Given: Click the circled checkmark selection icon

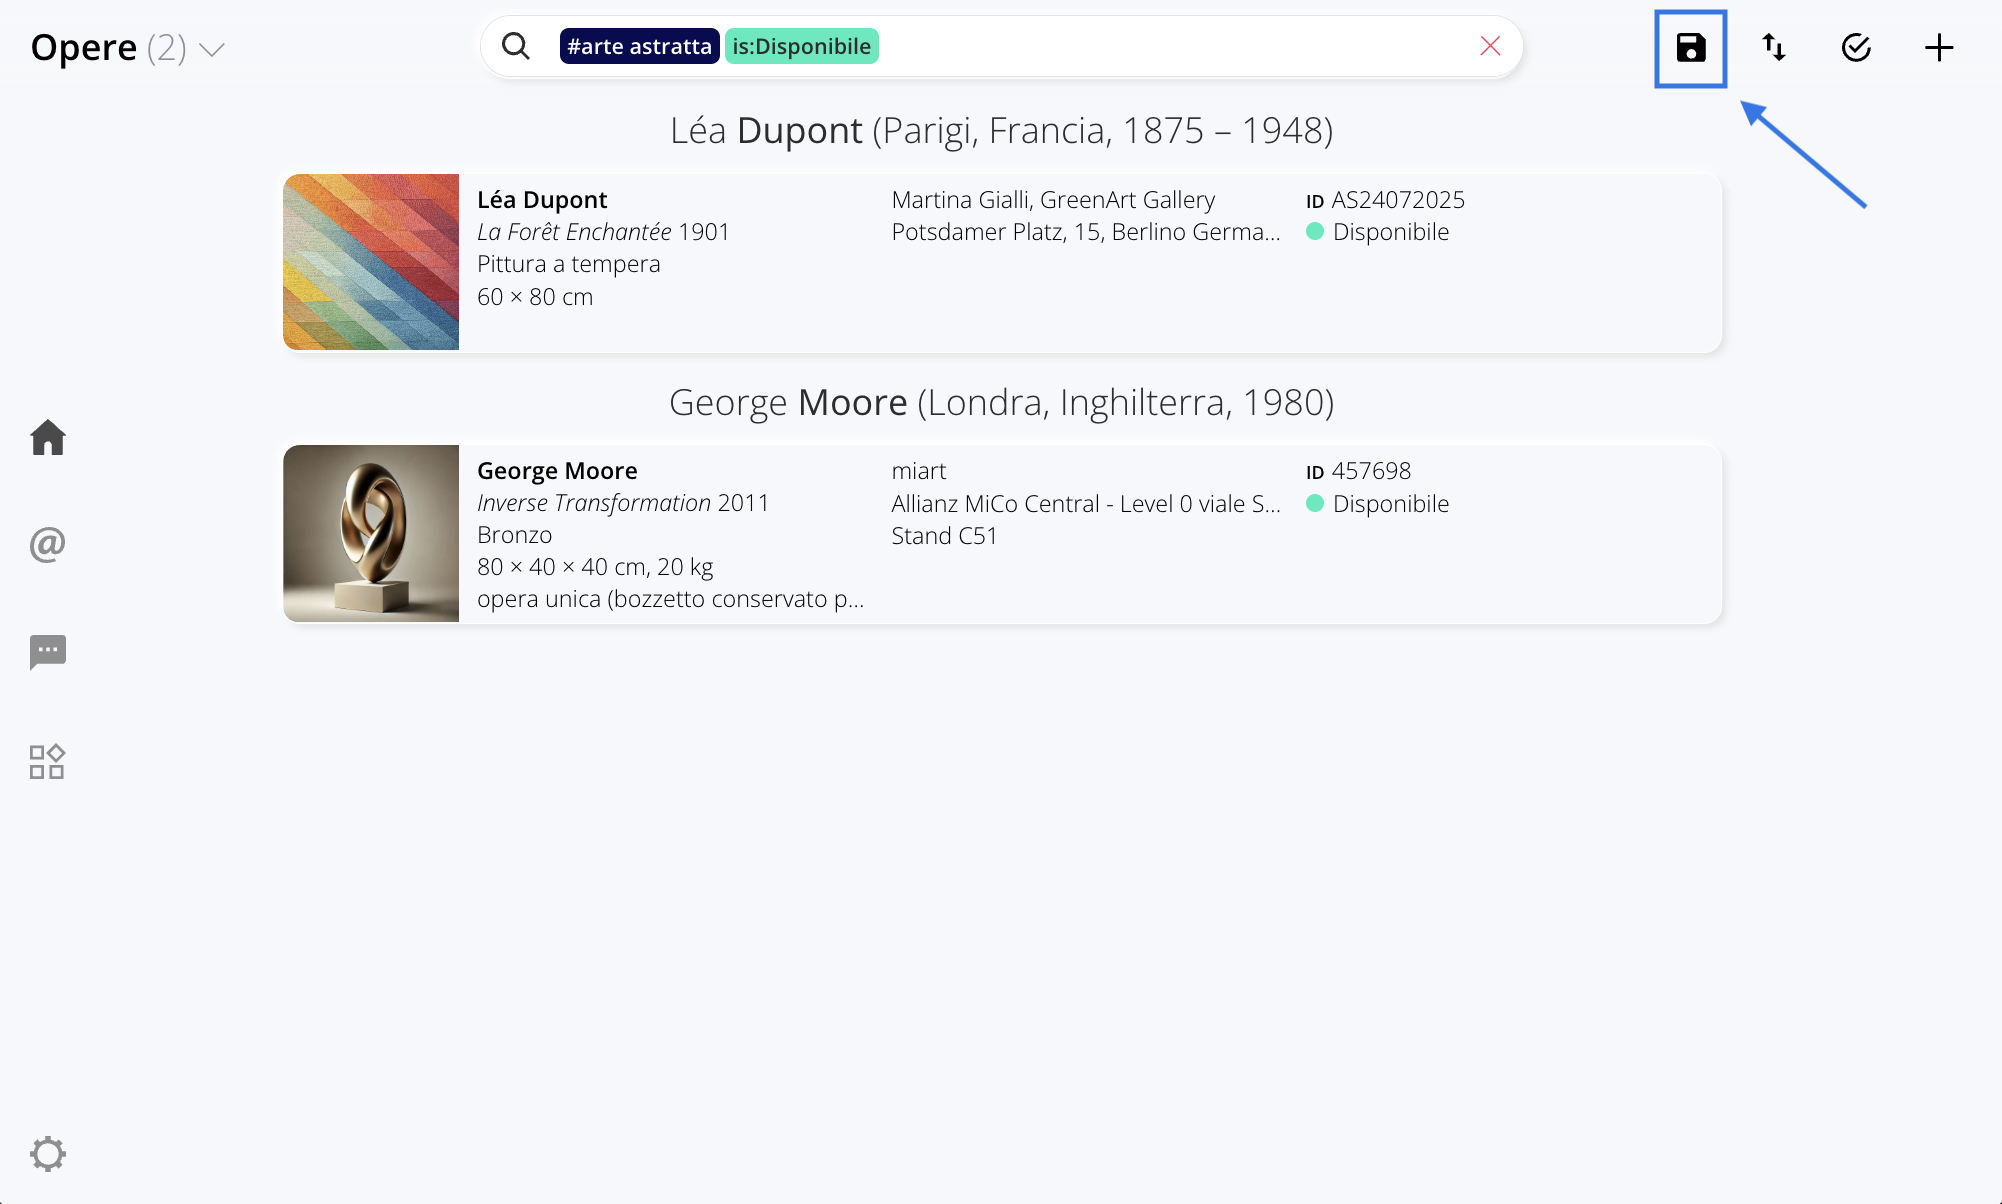Looking at the screenshot, I should (x=1856, y=48).
